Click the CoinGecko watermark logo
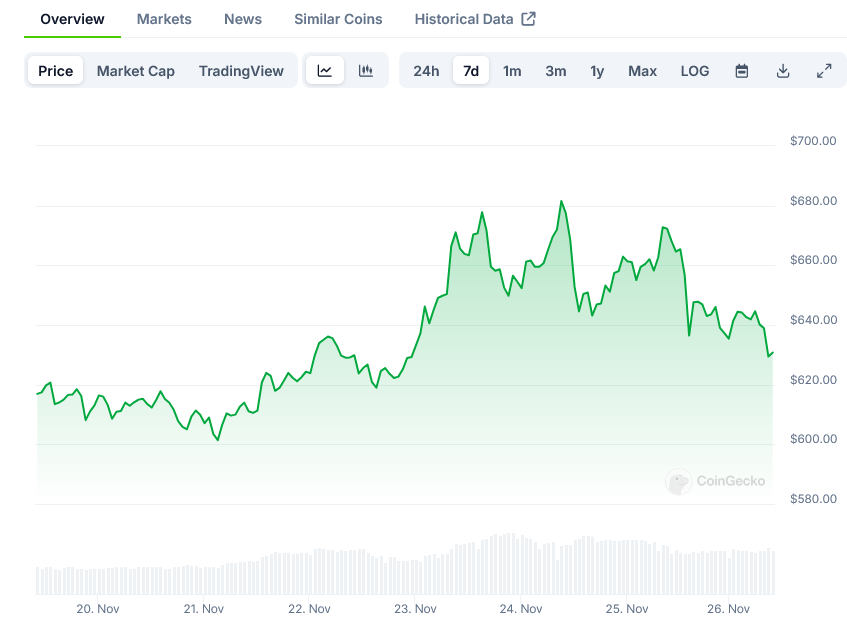 coord(716,481)
